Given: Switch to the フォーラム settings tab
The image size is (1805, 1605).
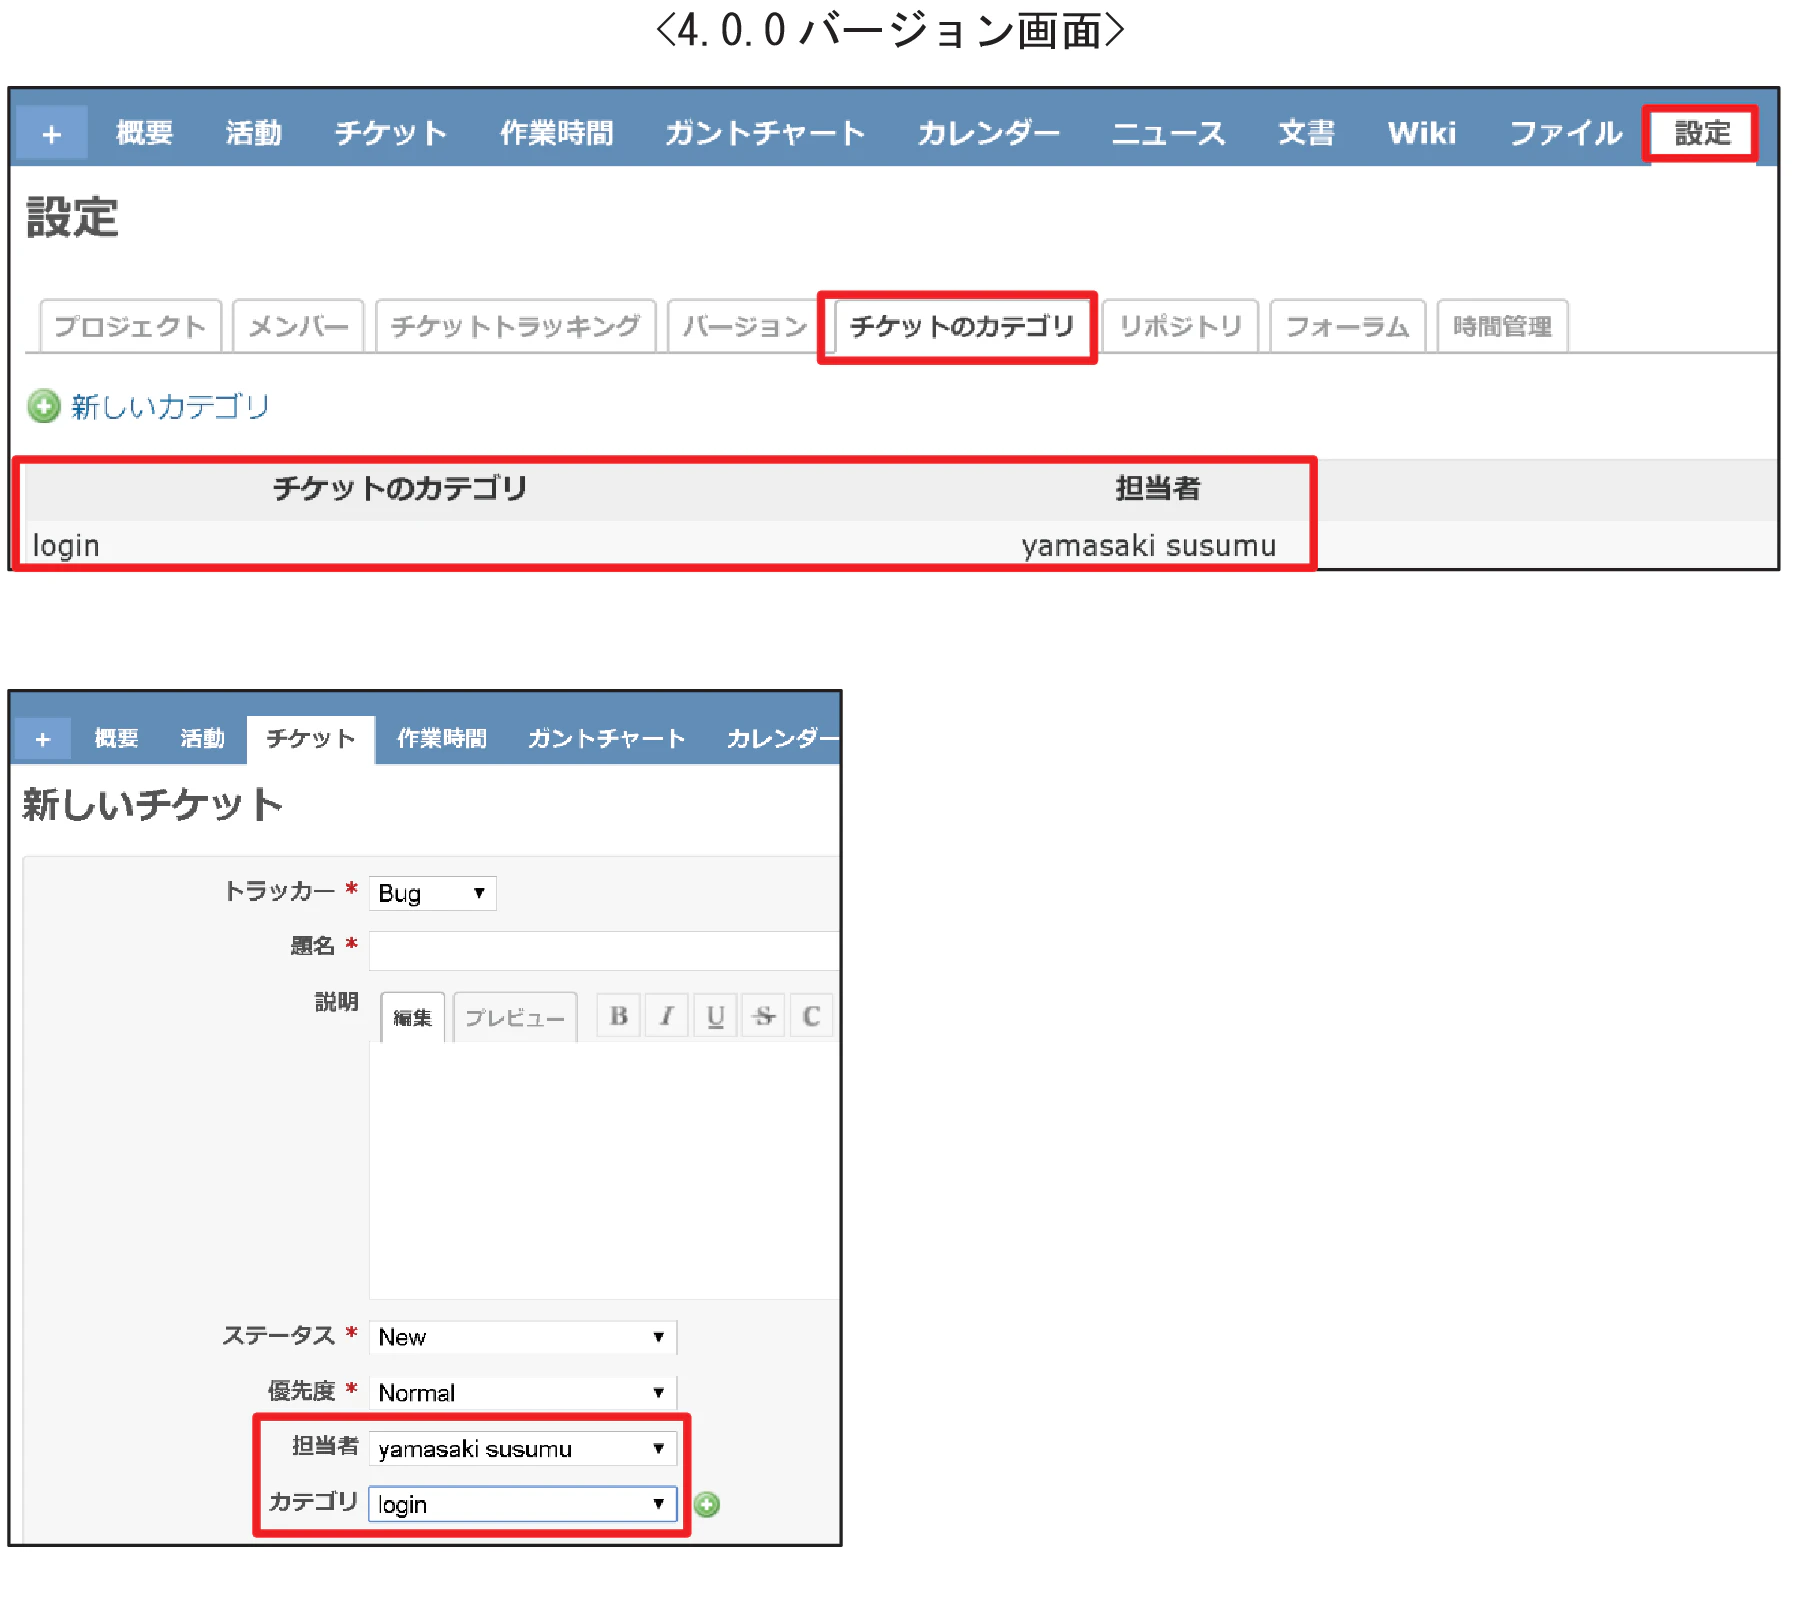Looking at the screenshot, I should coord(1347,326).
